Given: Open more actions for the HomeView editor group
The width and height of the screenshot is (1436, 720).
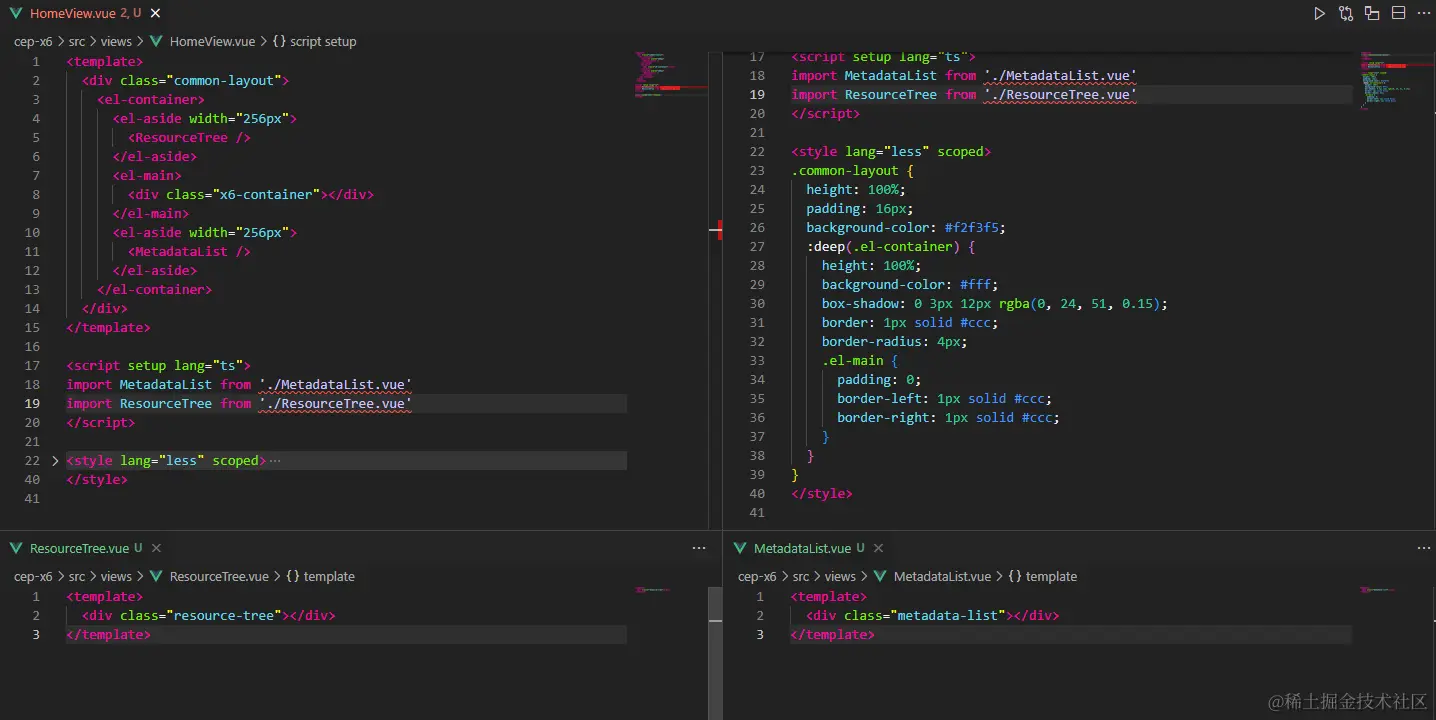Looking at the screenshot, I should click(x=1423, y=14).
